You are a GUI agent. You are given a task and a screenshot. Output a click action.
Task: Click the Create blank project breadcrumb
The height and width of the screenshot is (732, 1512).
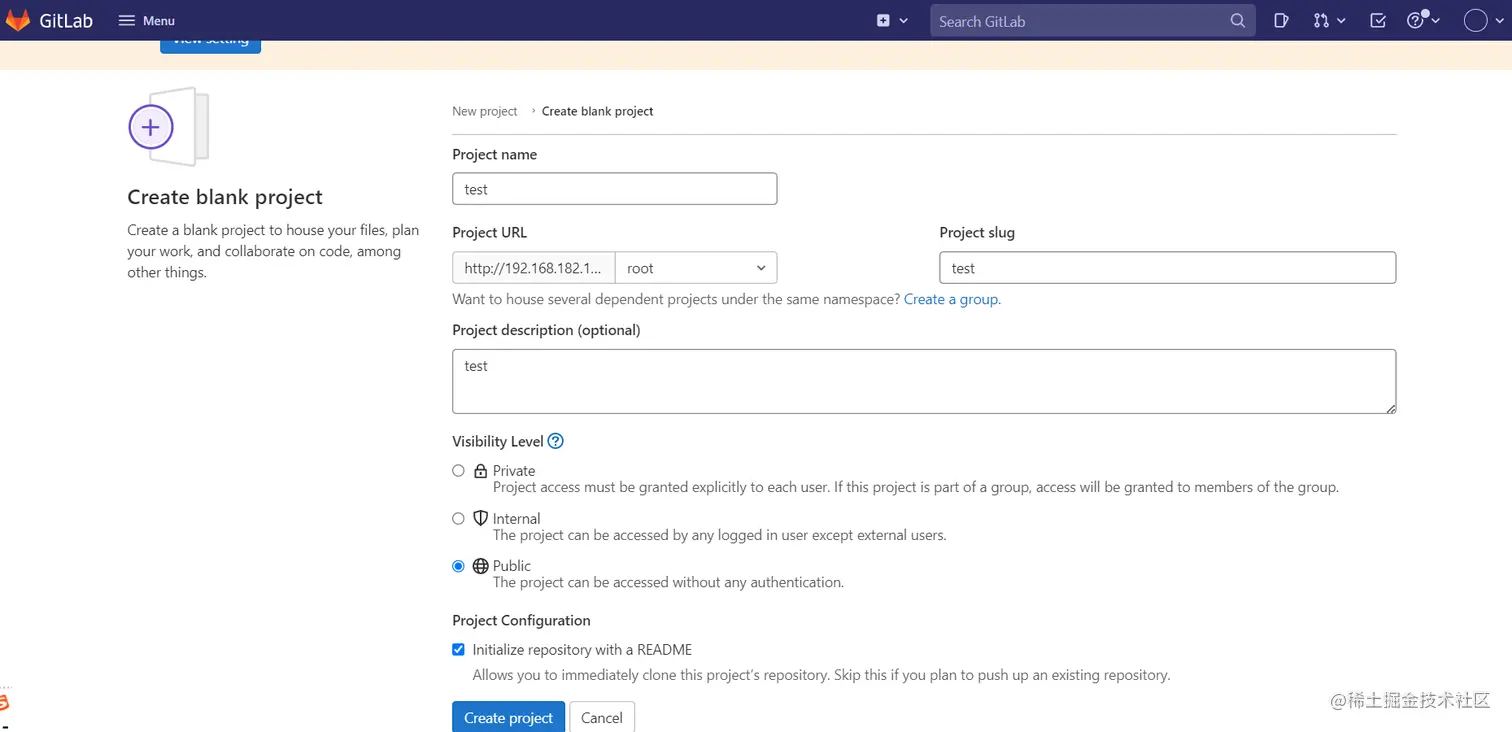tap(597, 111)
